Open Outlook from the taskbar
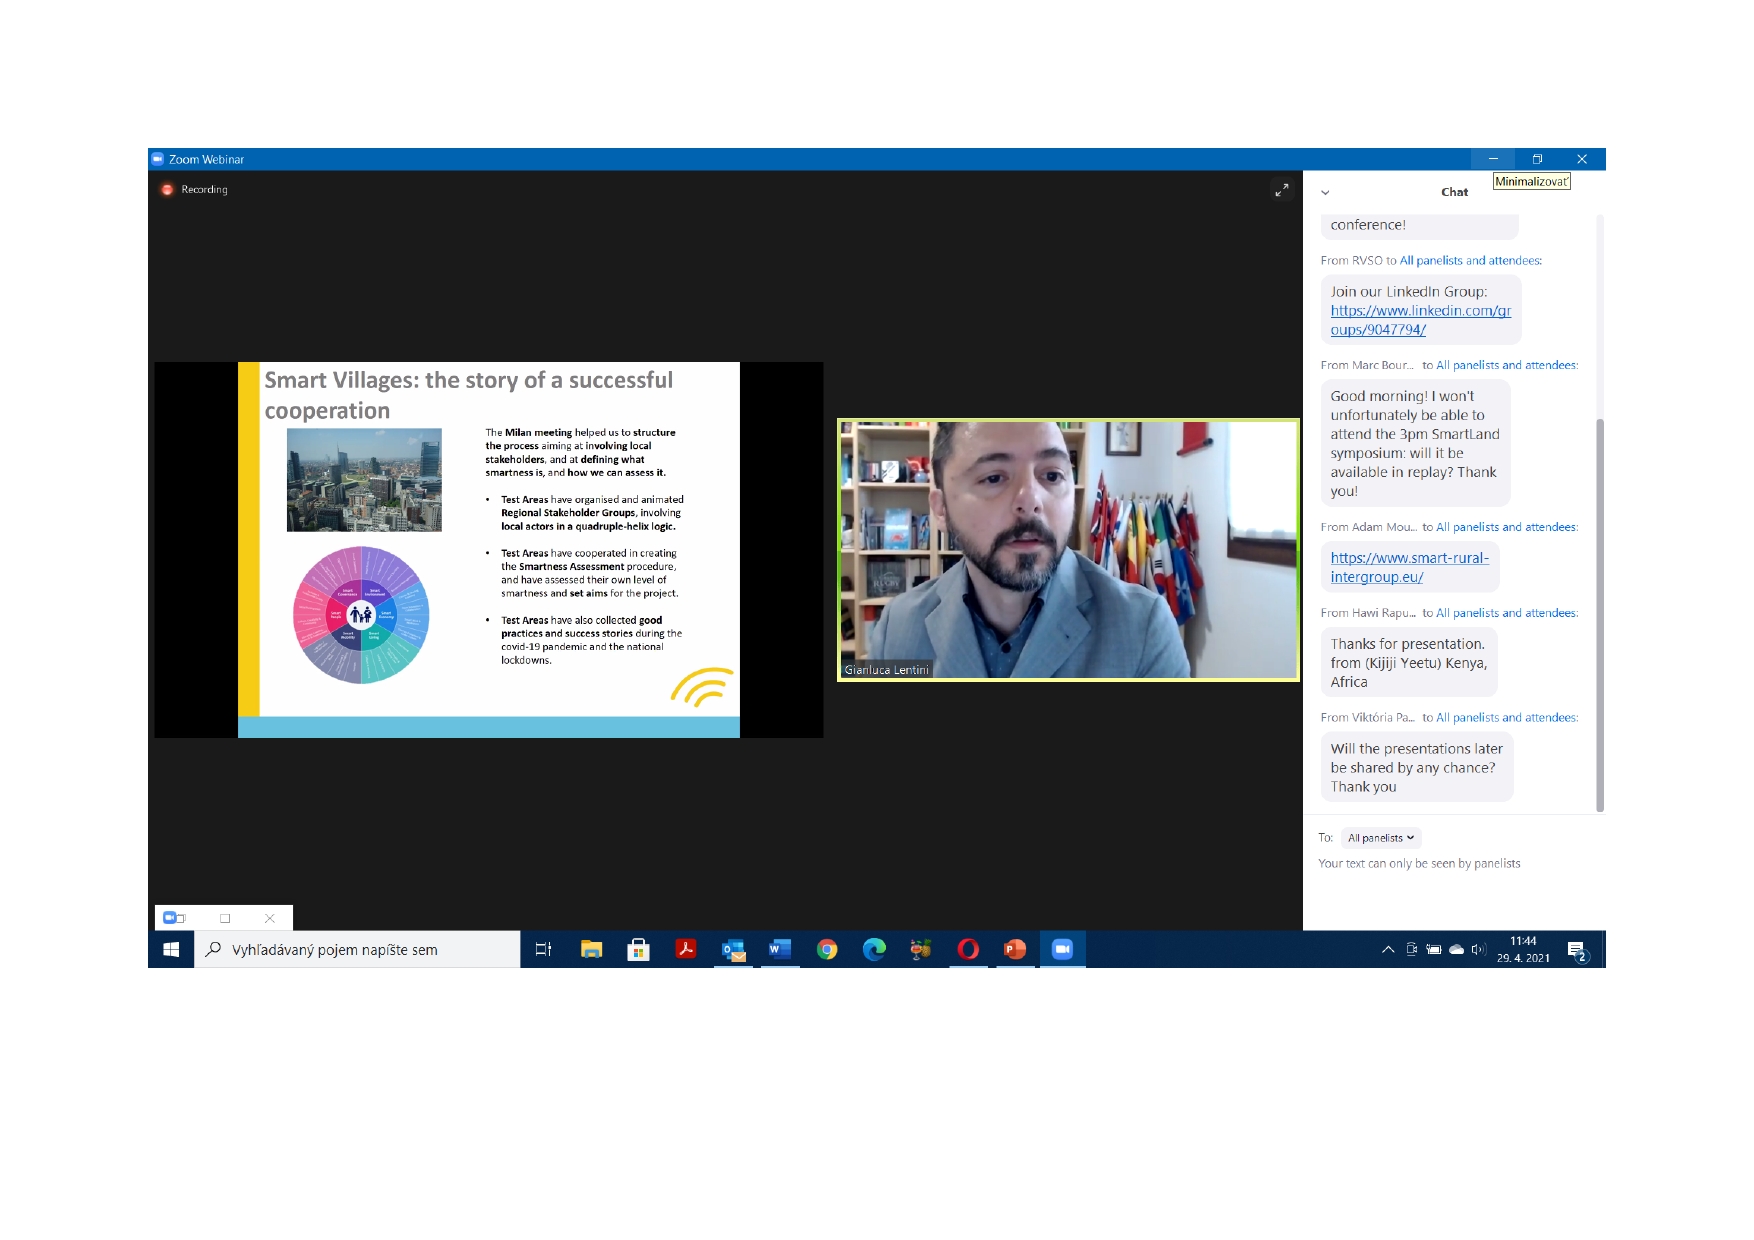Image resolution: width=1754 pixels, height=1240 pixels. 734,949
